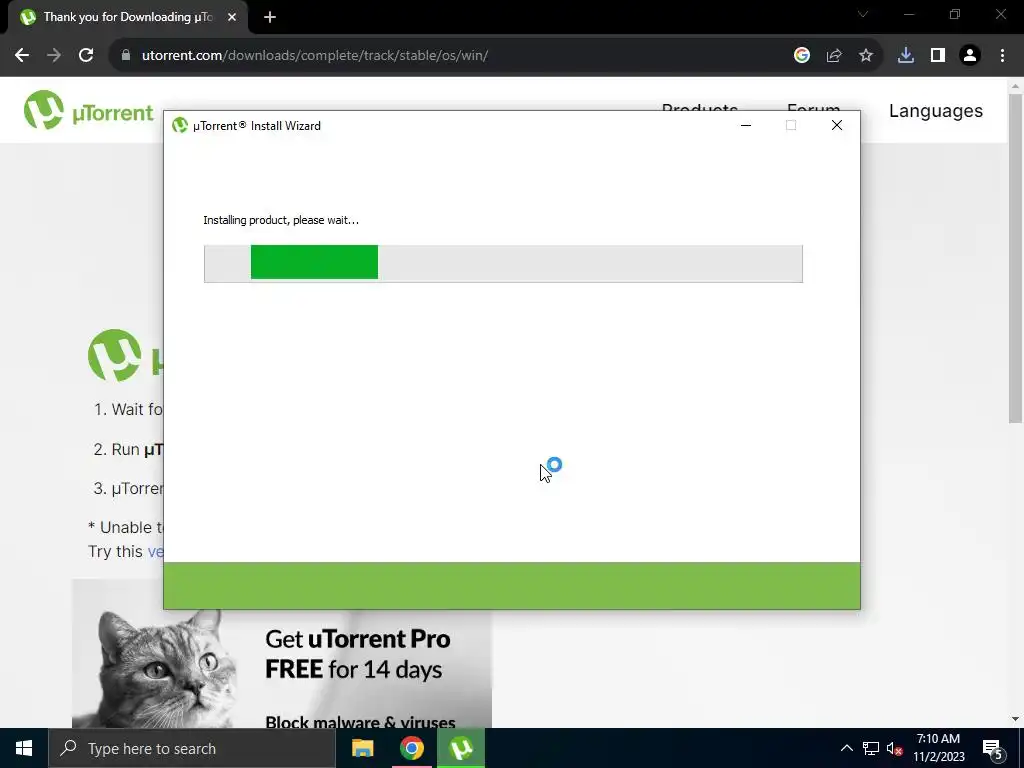Click the lock icon in address bar

(125, 56)
